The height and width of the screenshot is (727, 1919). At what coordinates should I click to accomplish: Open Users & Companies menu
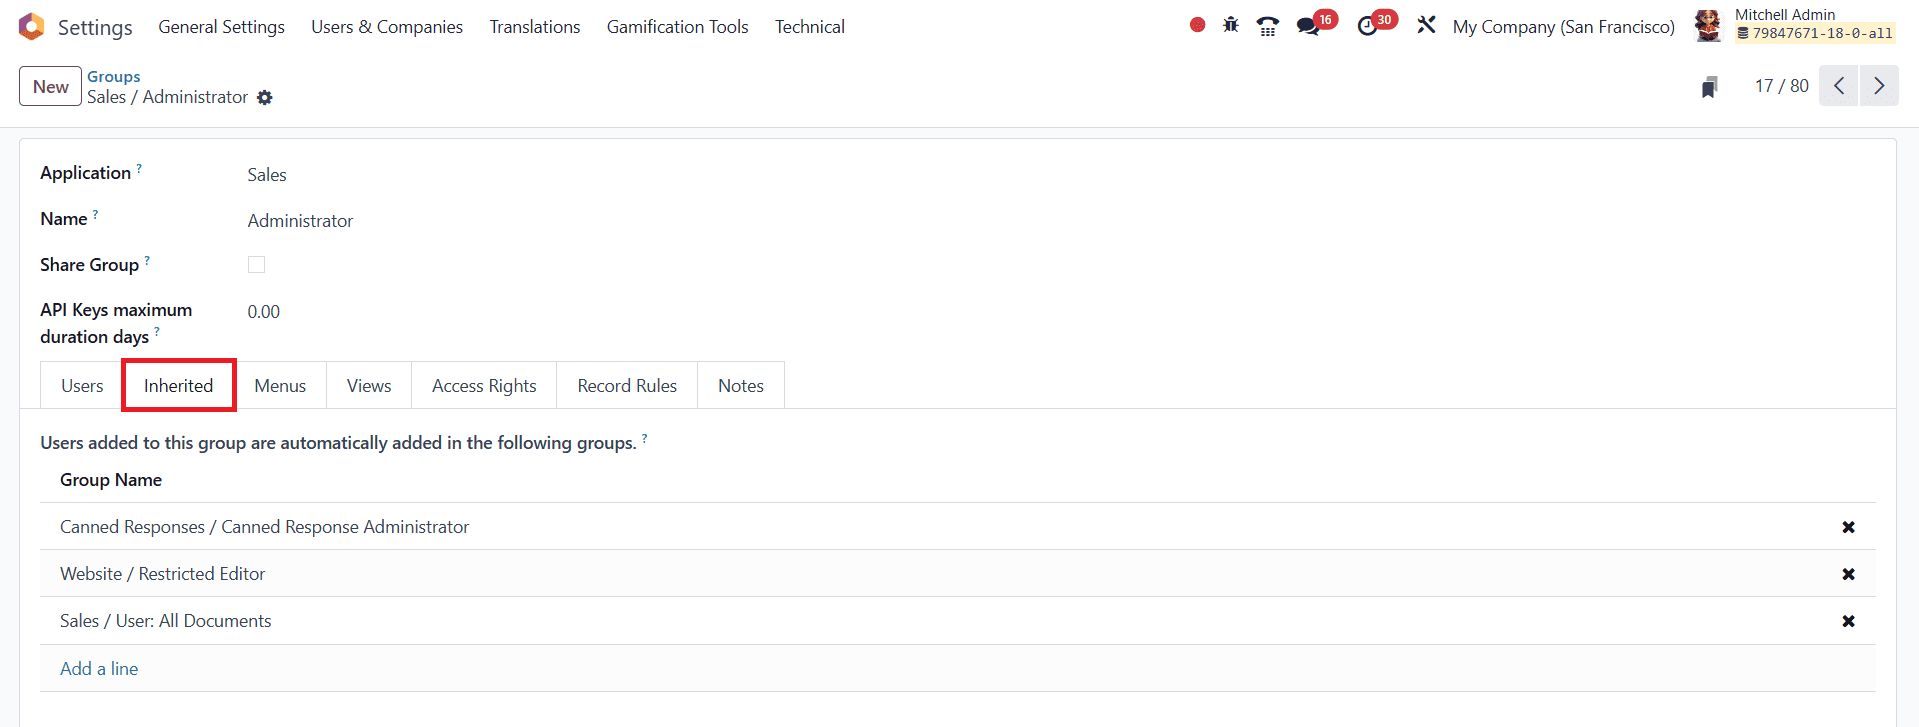click(387, 27)
